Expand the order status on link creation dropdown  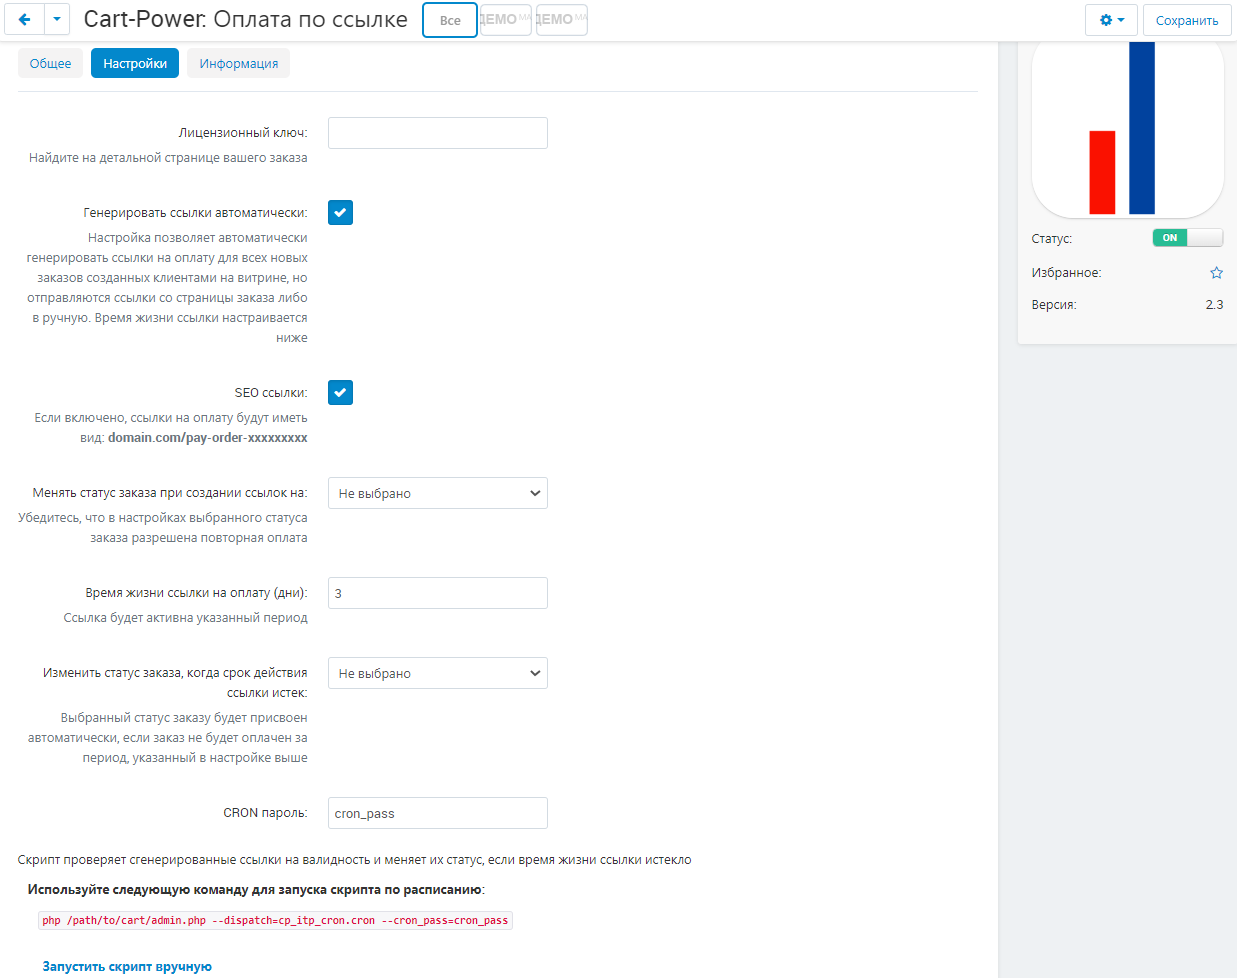coord(438,493)
